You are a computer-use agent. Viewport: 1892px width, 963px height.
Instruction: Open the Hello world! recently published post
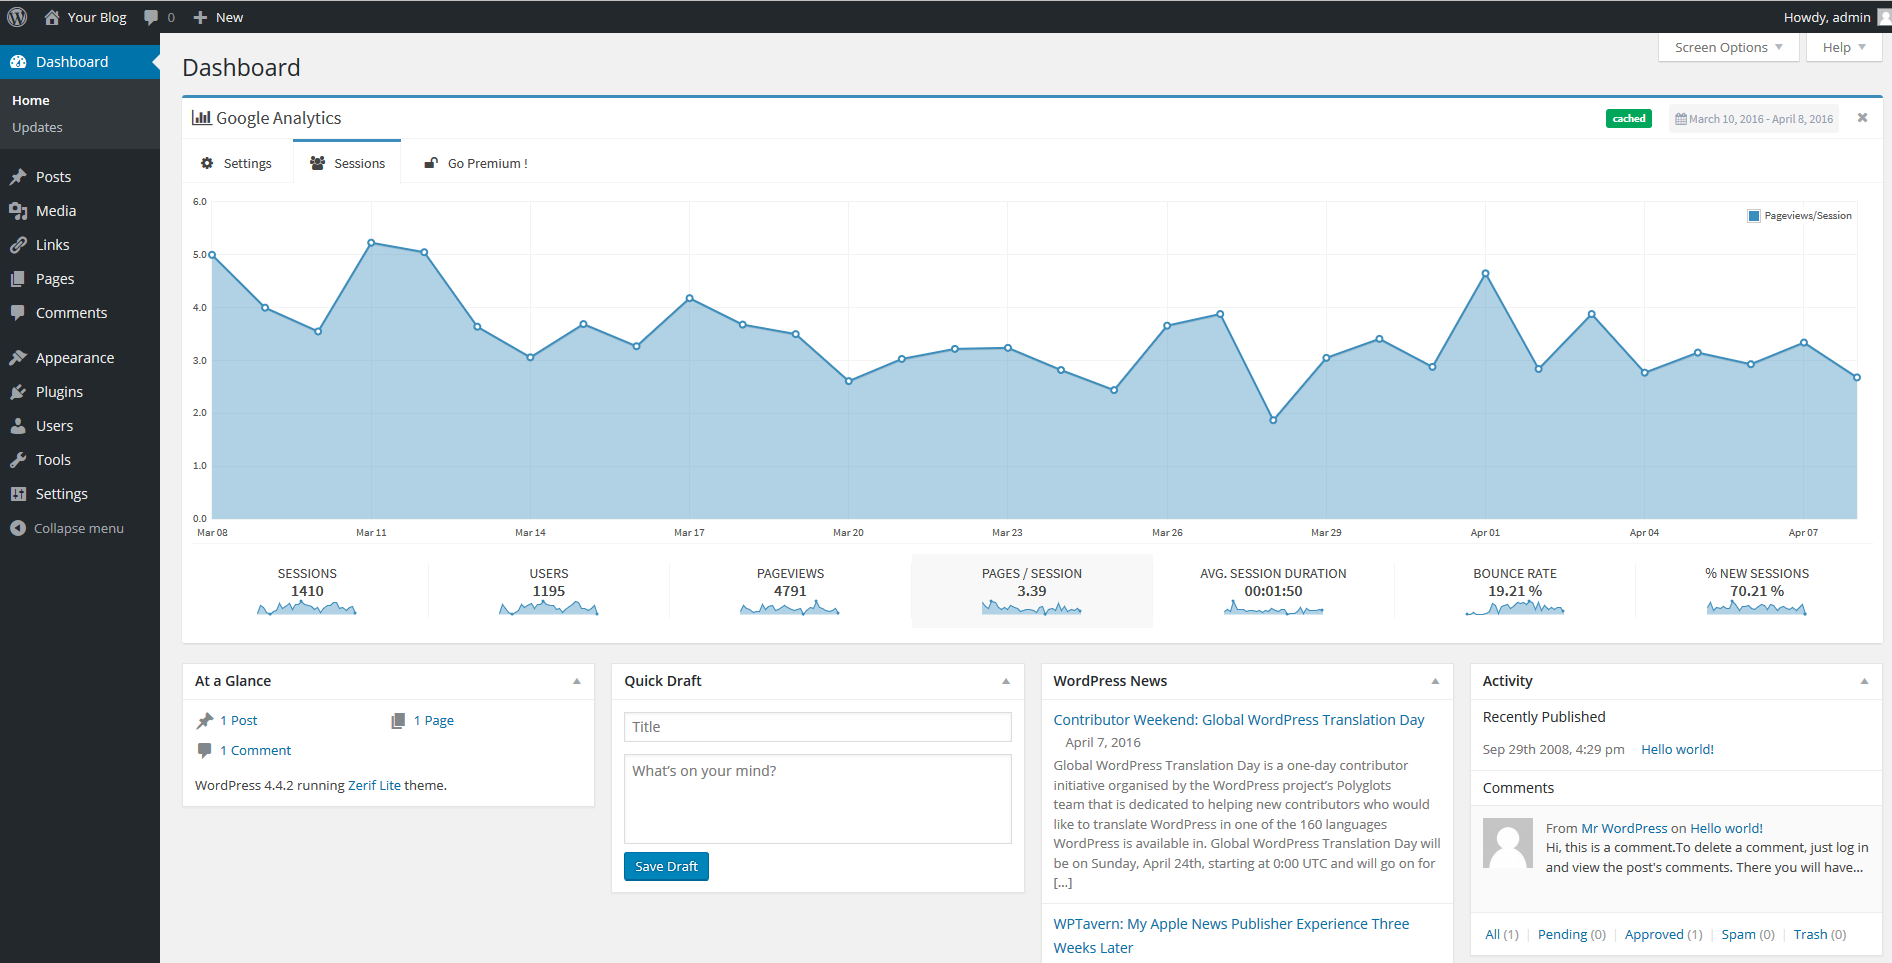[1677, 749]
